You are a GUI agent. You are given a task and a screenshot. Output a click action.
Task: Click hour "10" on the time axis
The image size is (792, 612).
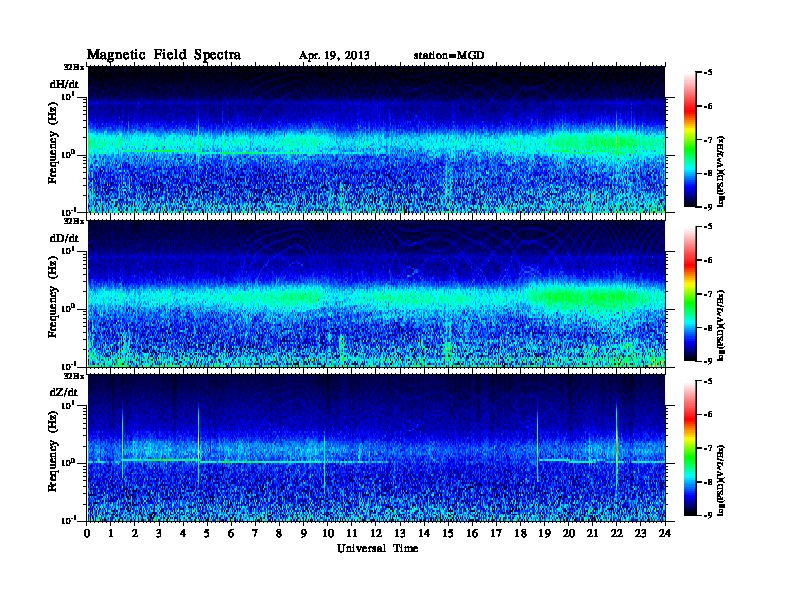(328, 534)
